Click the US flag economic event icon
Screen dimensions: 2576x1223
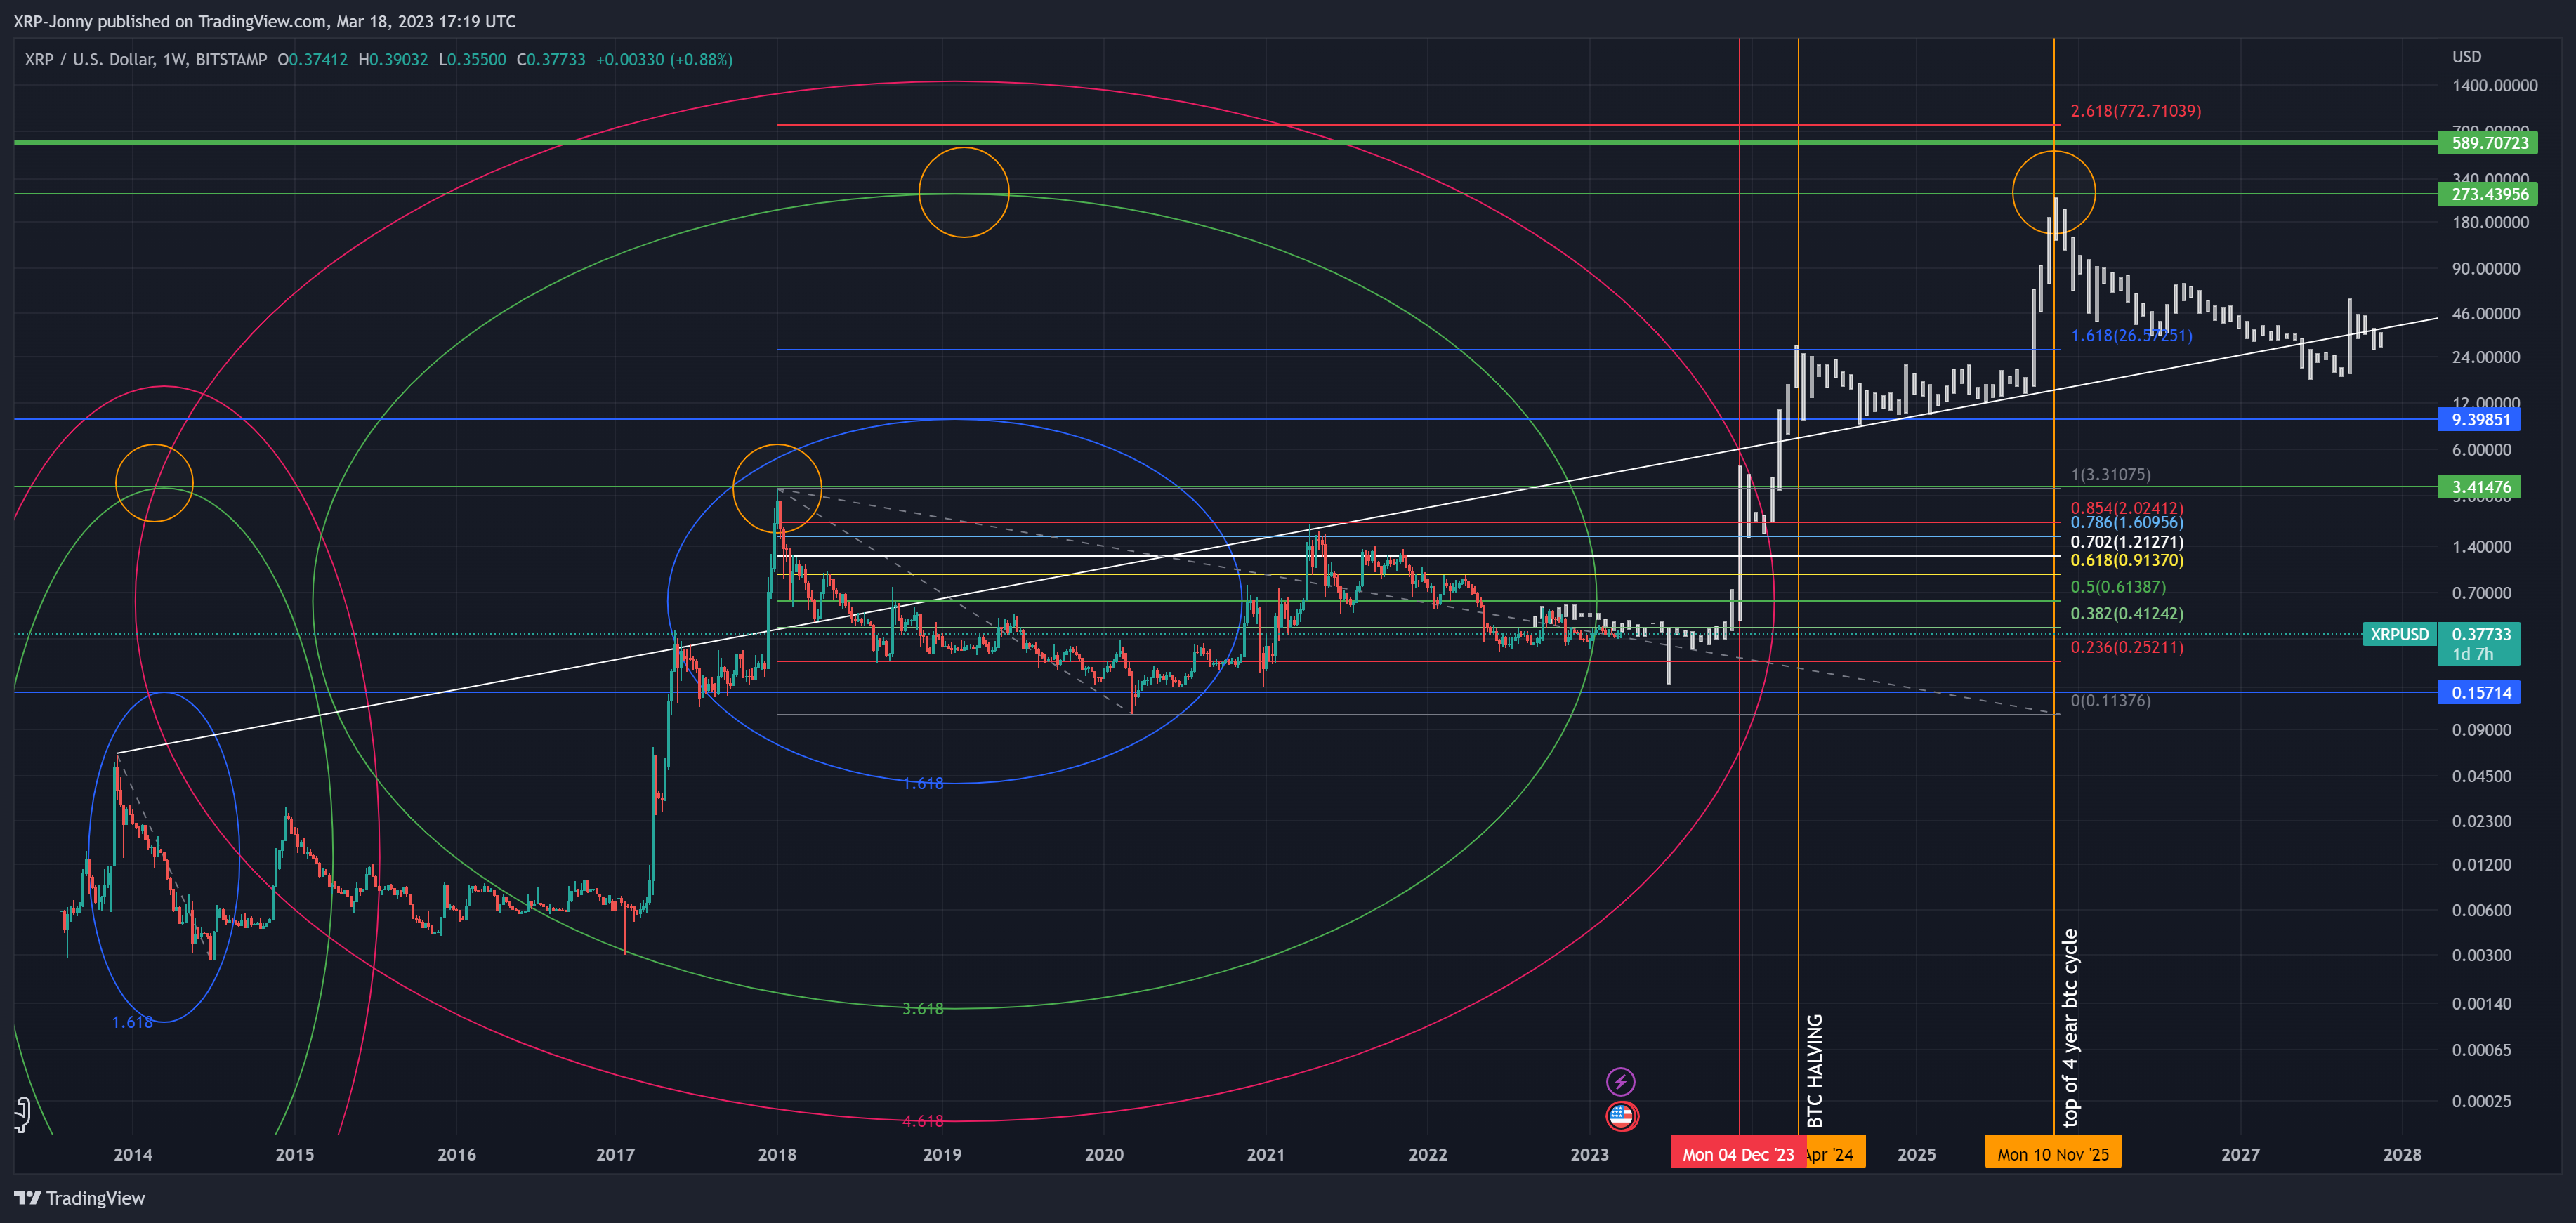point(1621,1116)
